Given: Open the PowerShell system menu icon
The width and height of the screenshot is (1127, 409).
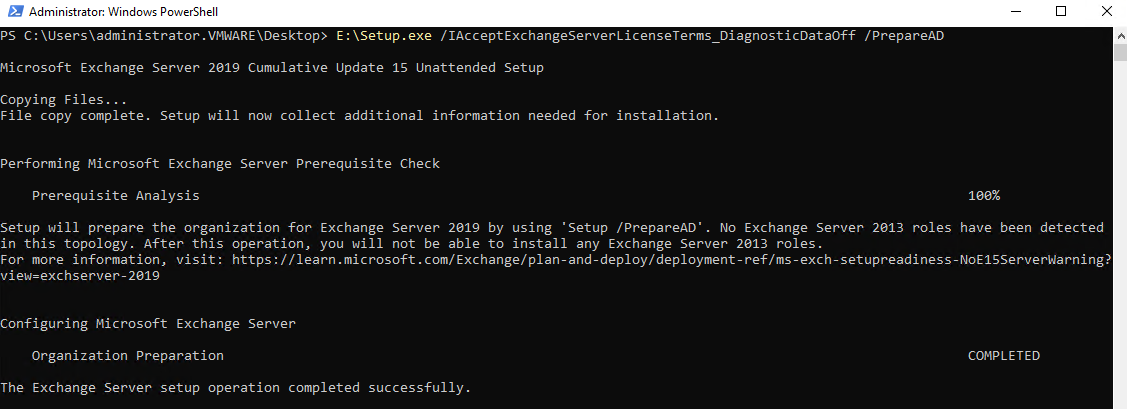Looking at the screenshot, I should 14,13.
